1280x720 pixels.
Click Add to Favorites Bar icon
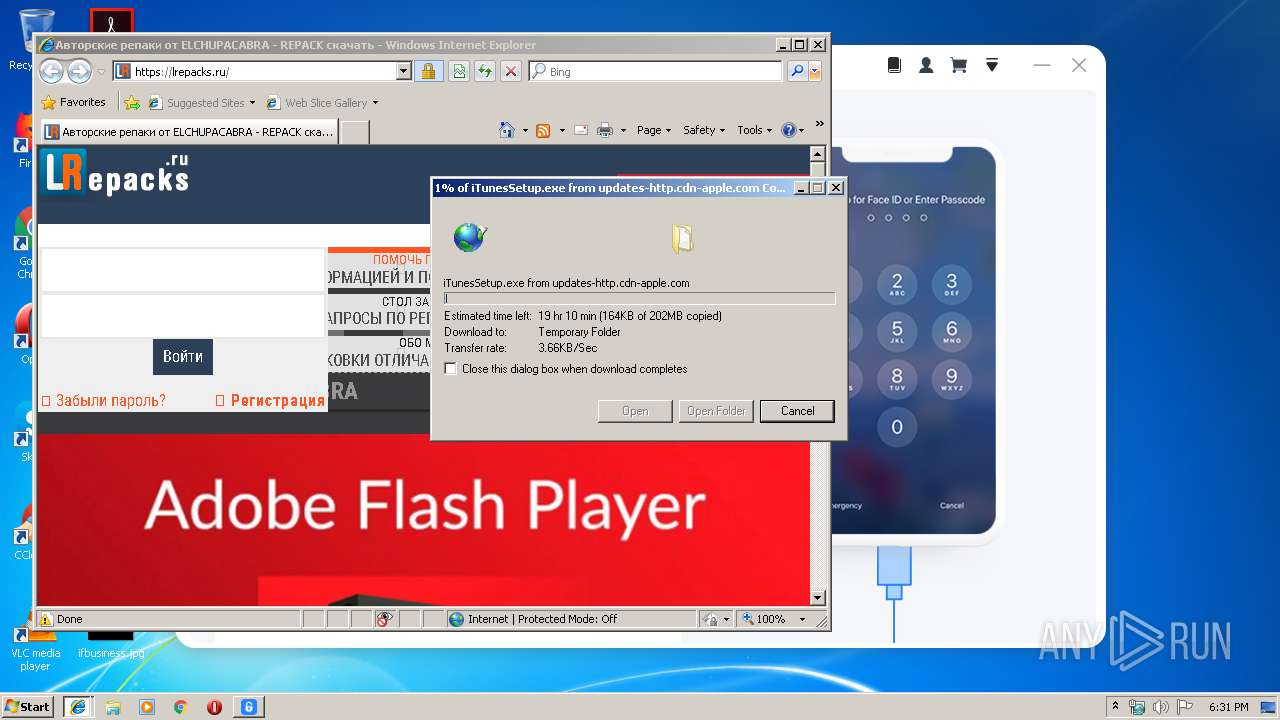point(131,102)
